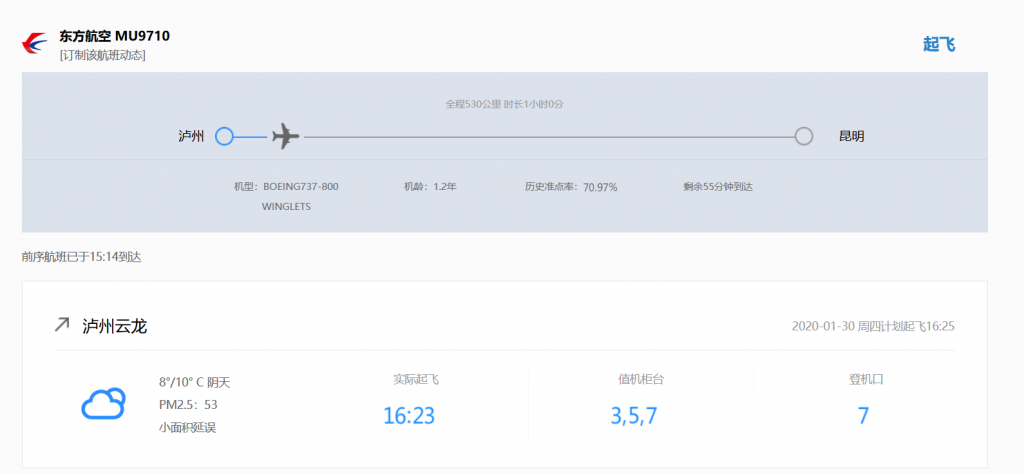
Task: Click the 小面积延误 delay status text
Action: tap(187, 429)
